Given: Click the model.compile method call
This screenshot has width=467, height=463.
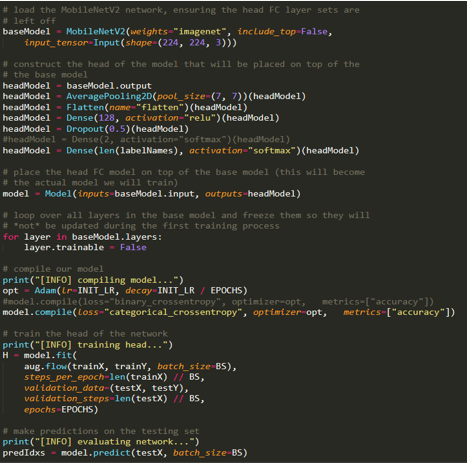Looking at the screenshot, I should point(37,312).
